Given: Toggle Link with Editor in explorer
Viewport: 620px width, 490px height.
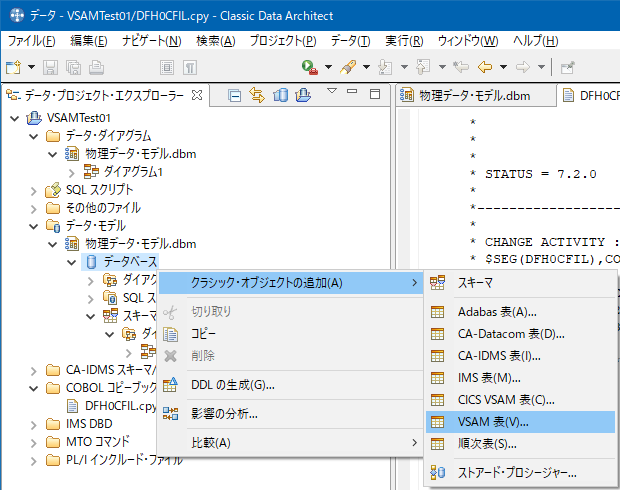Looking at the screenshot, I should [x=257, y=95].
